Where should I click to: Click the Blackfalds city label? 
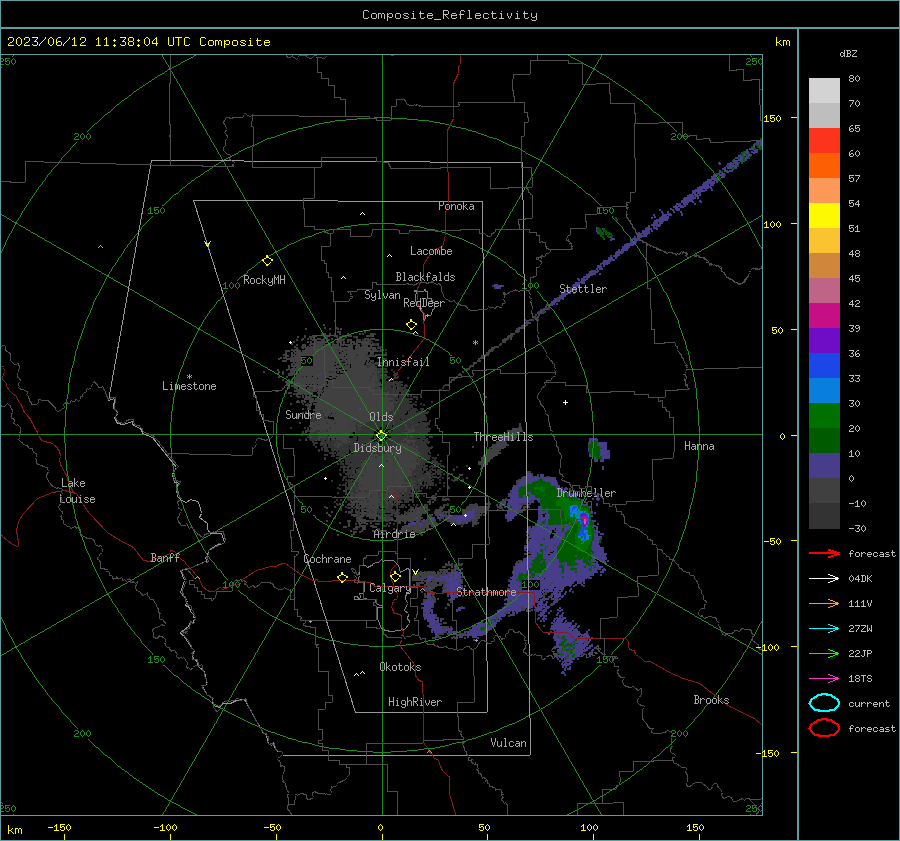tap(425, 277)
